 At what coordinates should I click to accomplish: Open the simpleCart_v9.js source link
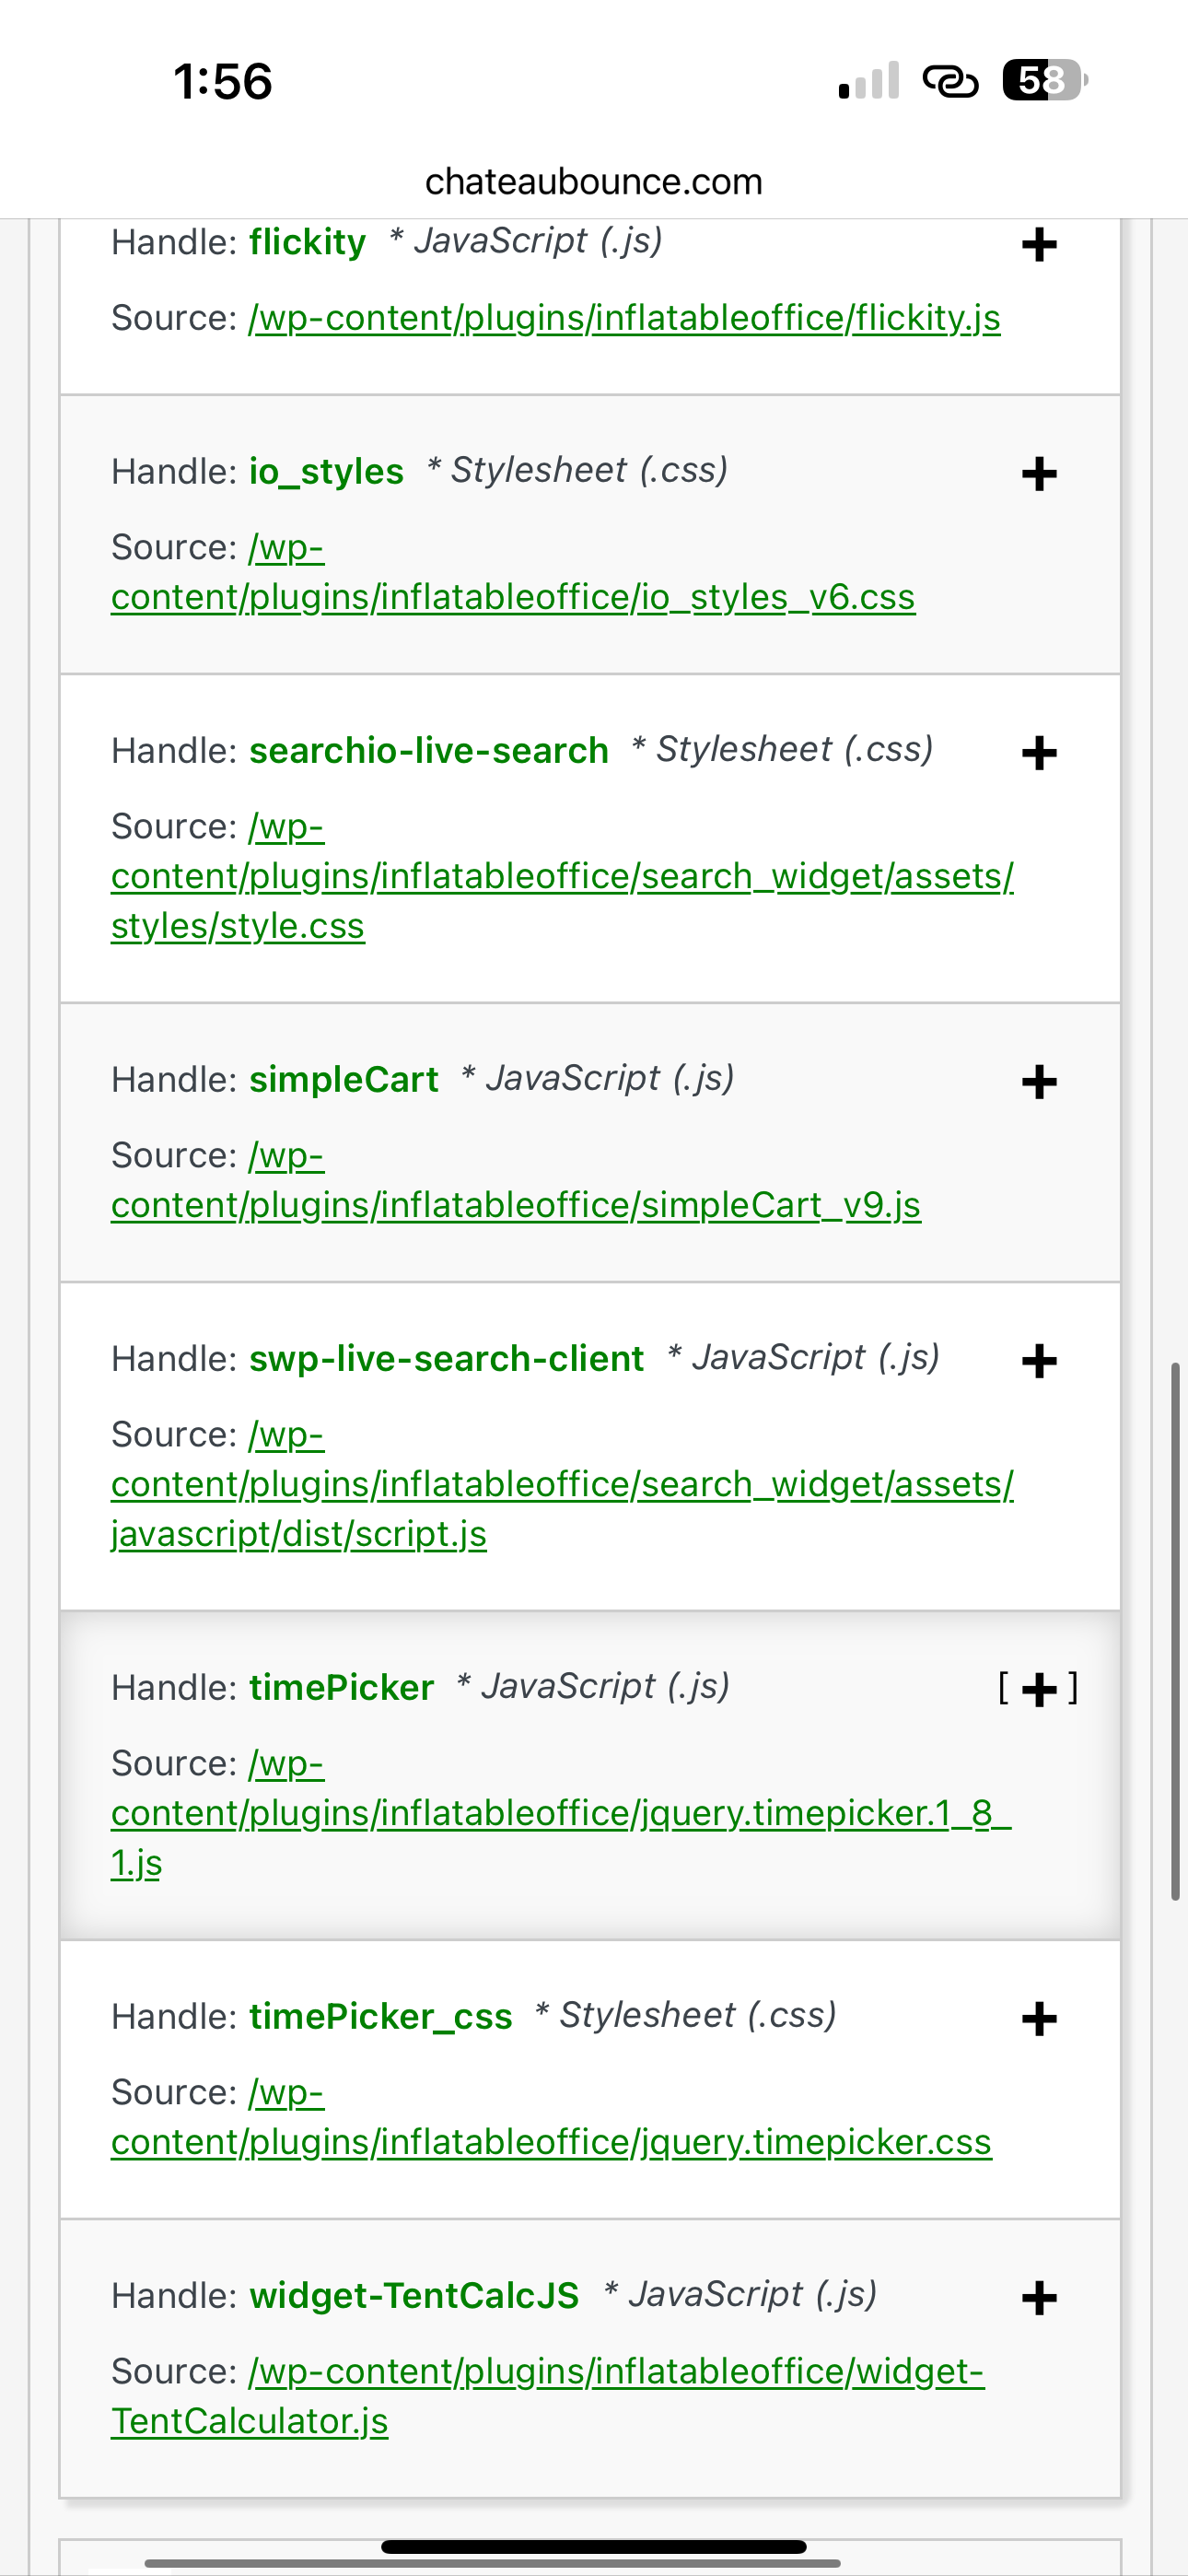click(515, 1206)
